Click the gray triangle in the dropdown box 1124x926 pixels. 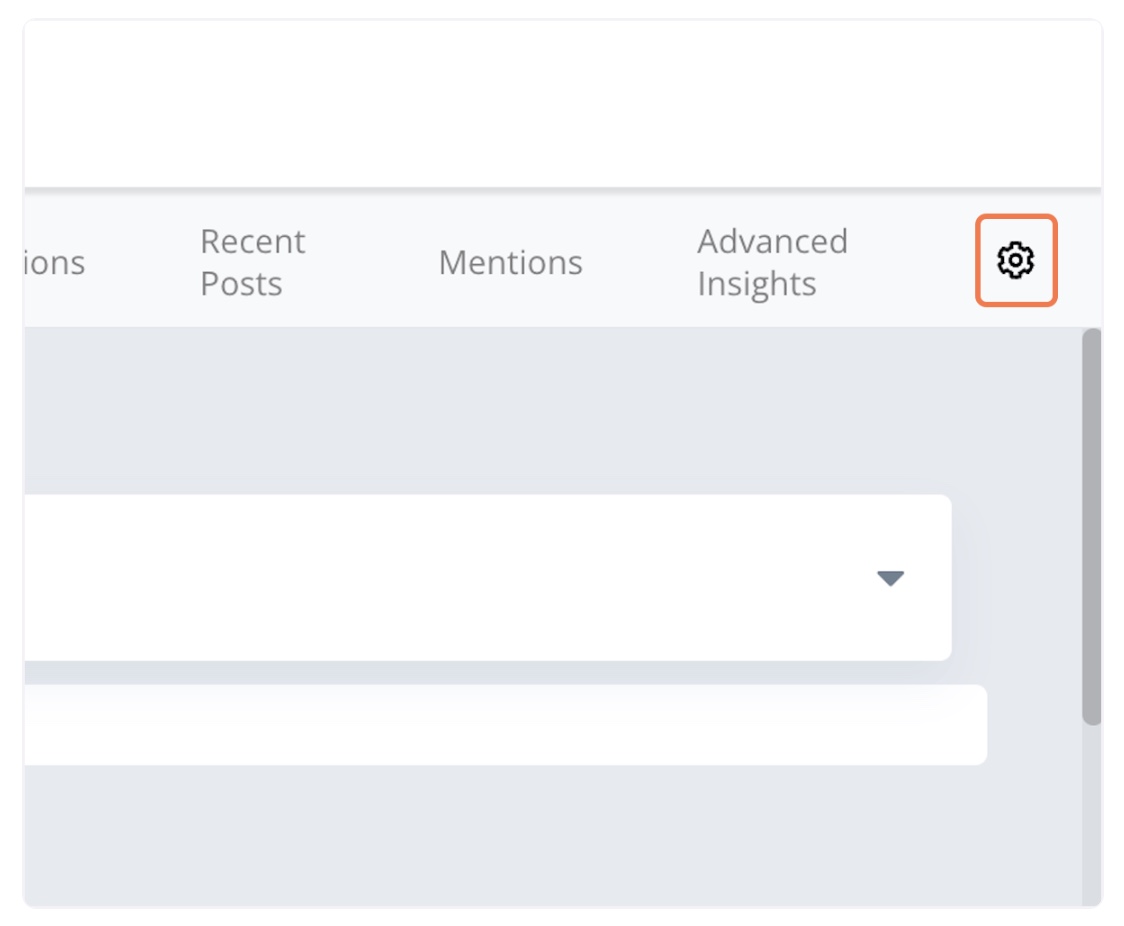(890, 578)
